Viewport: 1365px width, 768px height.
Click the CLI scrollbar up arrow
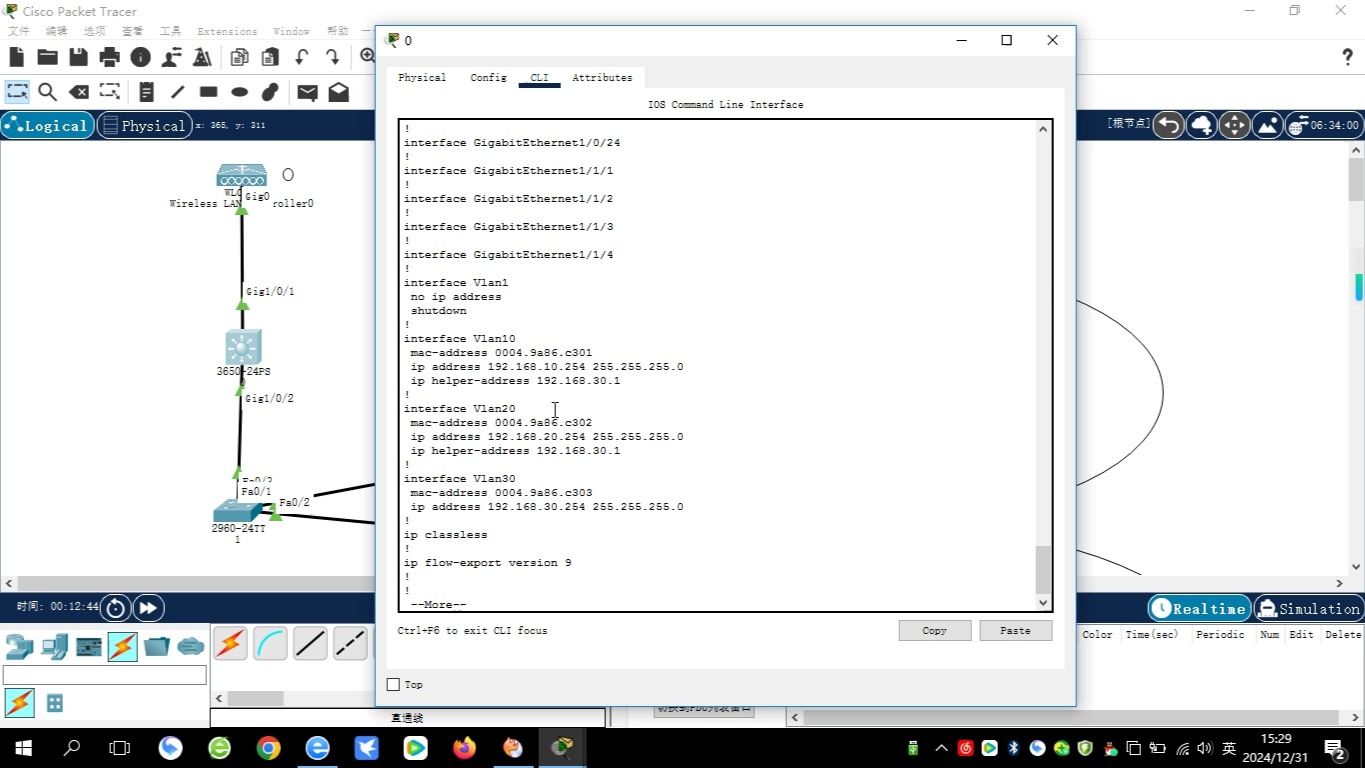[1044, 129]
